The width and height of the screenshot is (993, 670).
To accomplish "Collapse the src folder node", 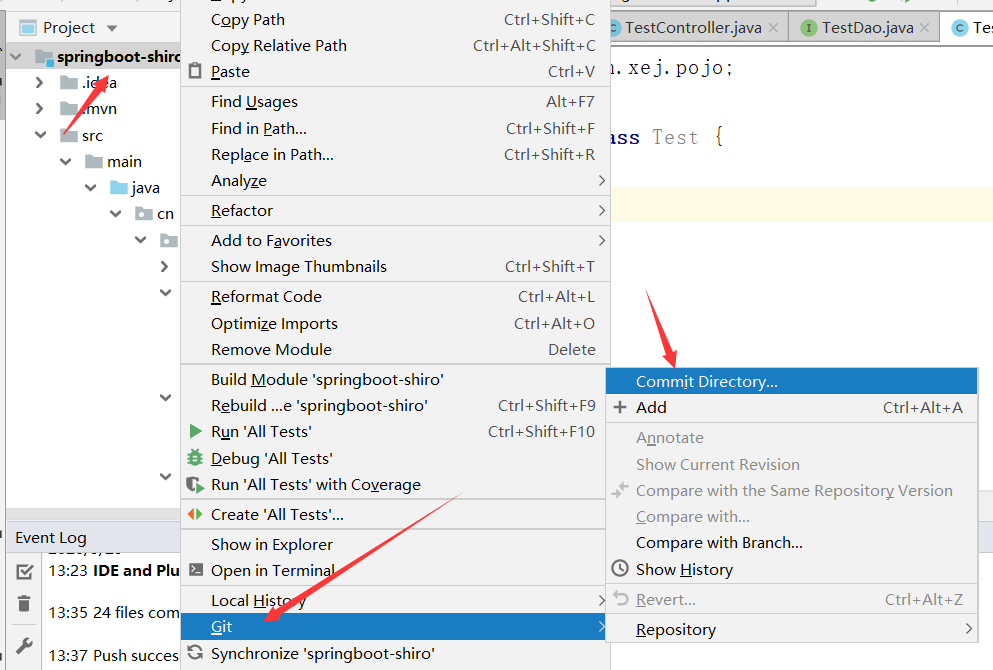I will (41, 135).
